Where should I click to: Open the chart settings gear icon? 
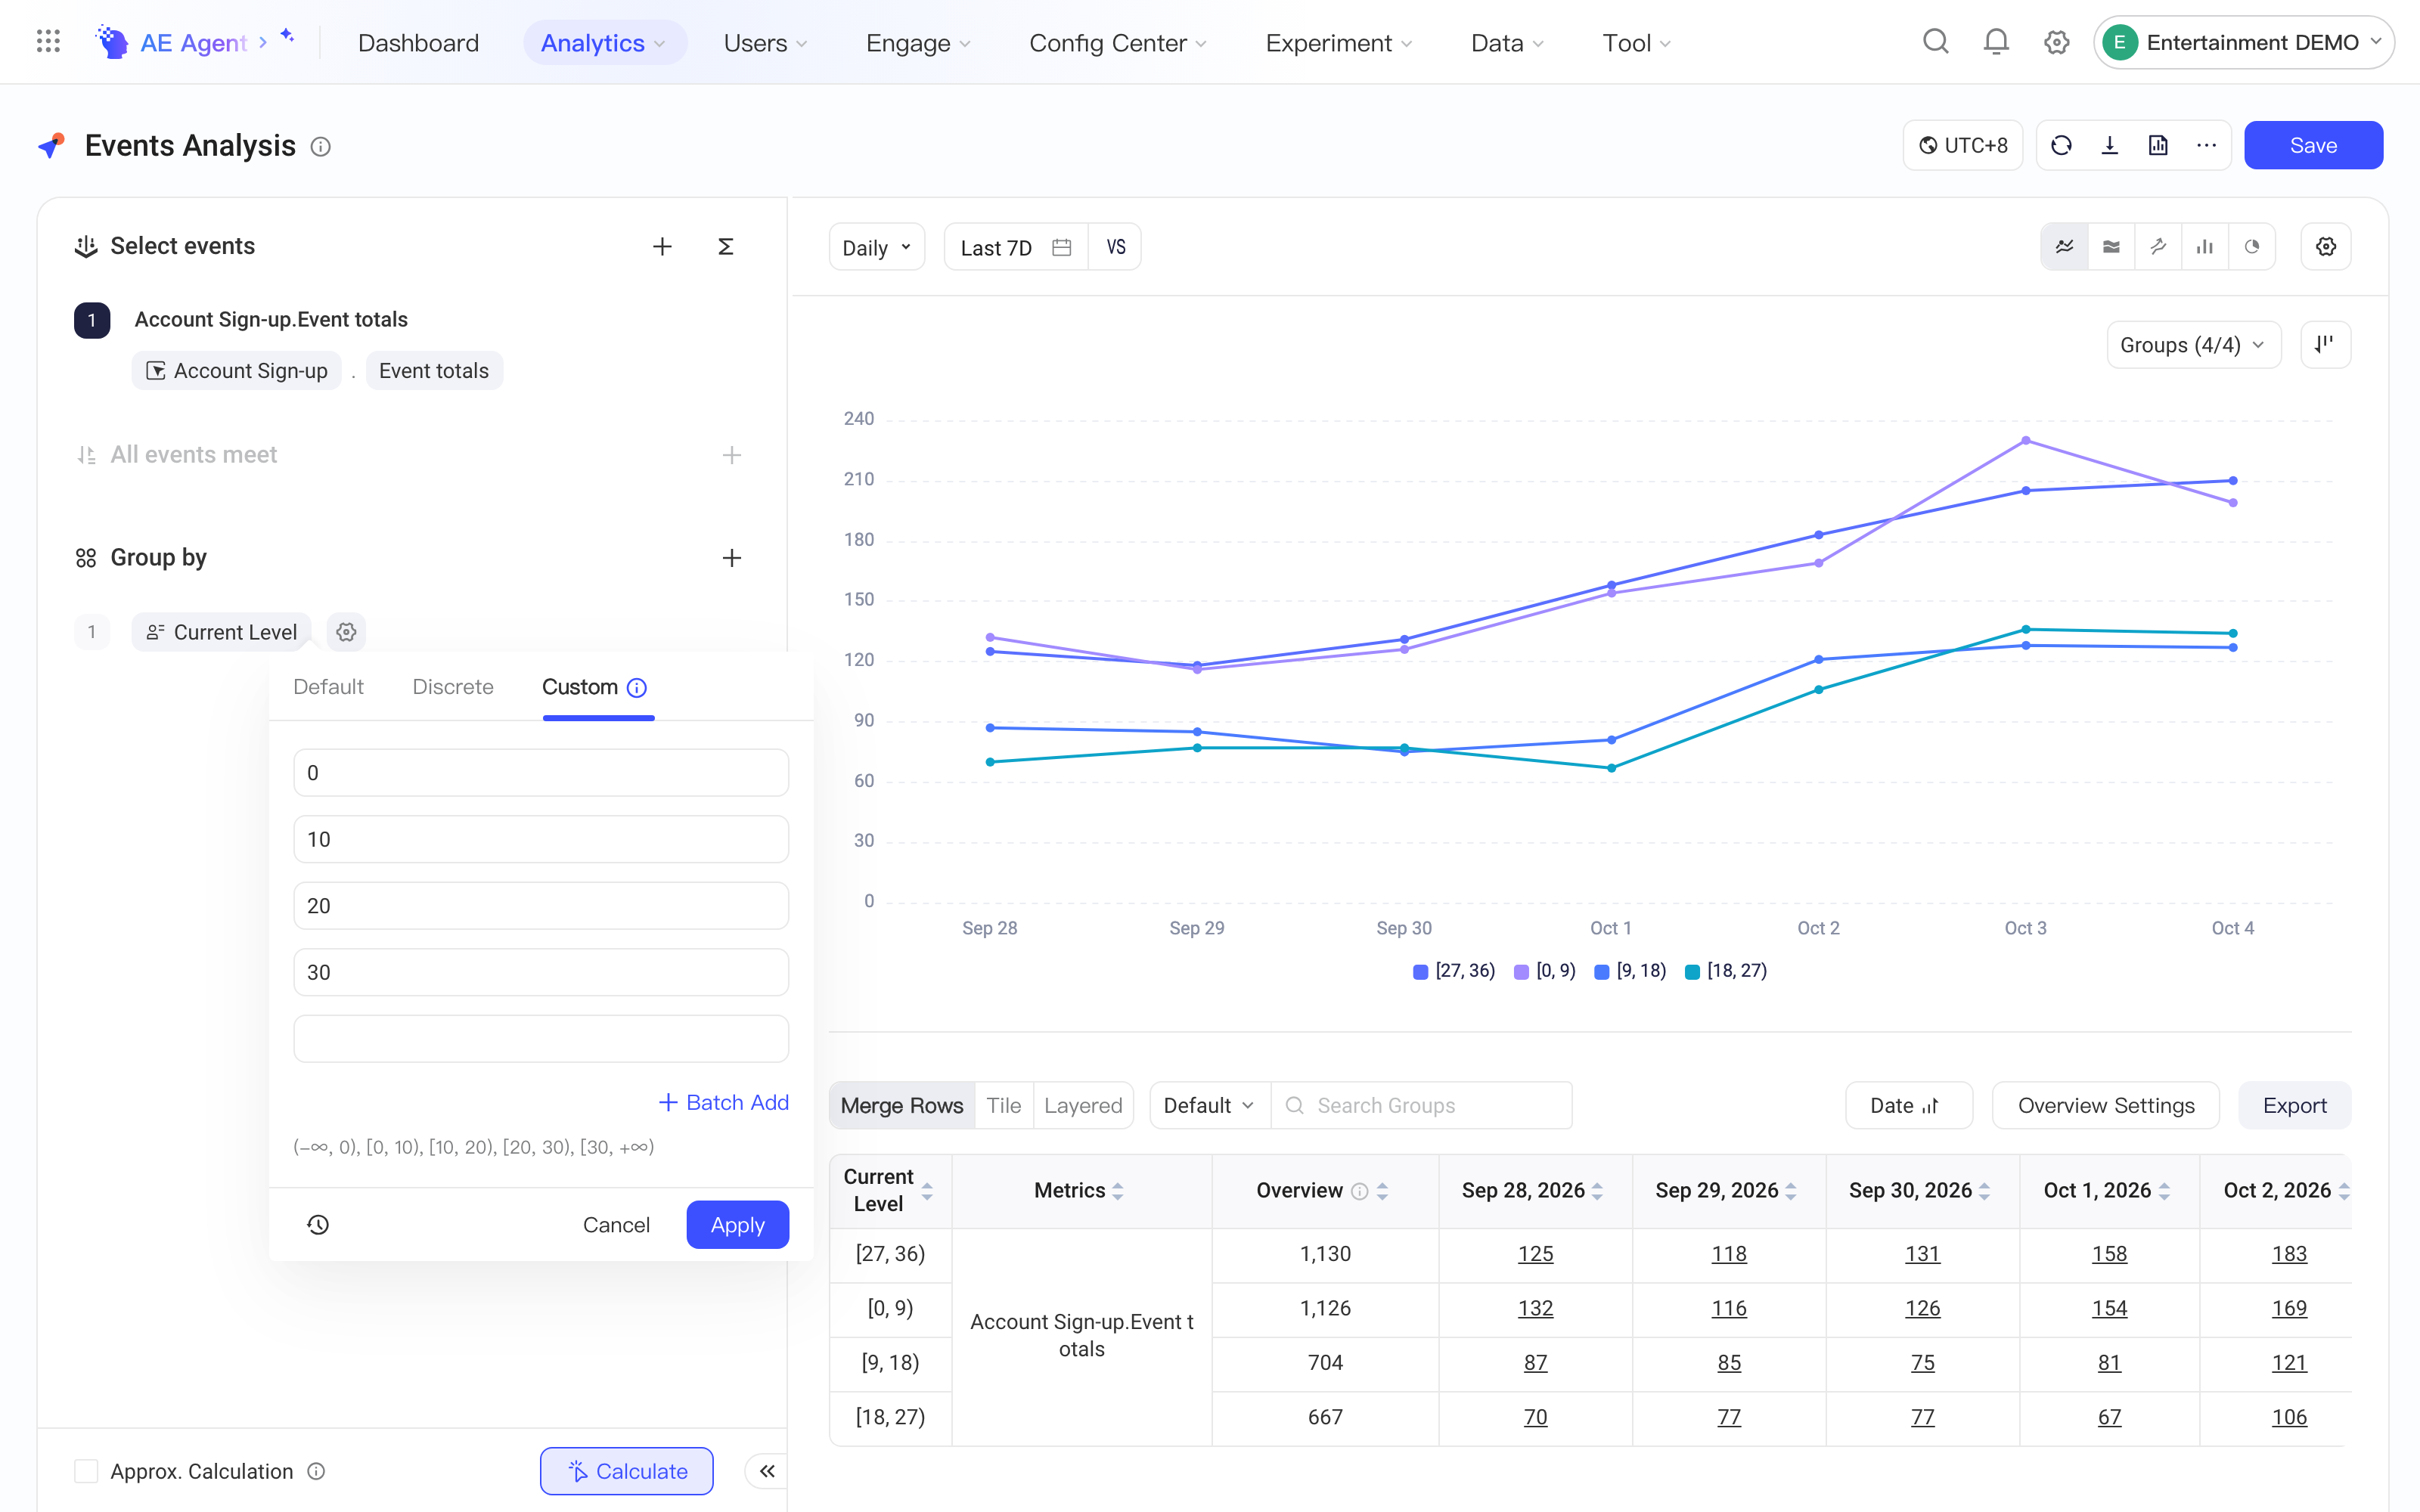[2326, 247]
